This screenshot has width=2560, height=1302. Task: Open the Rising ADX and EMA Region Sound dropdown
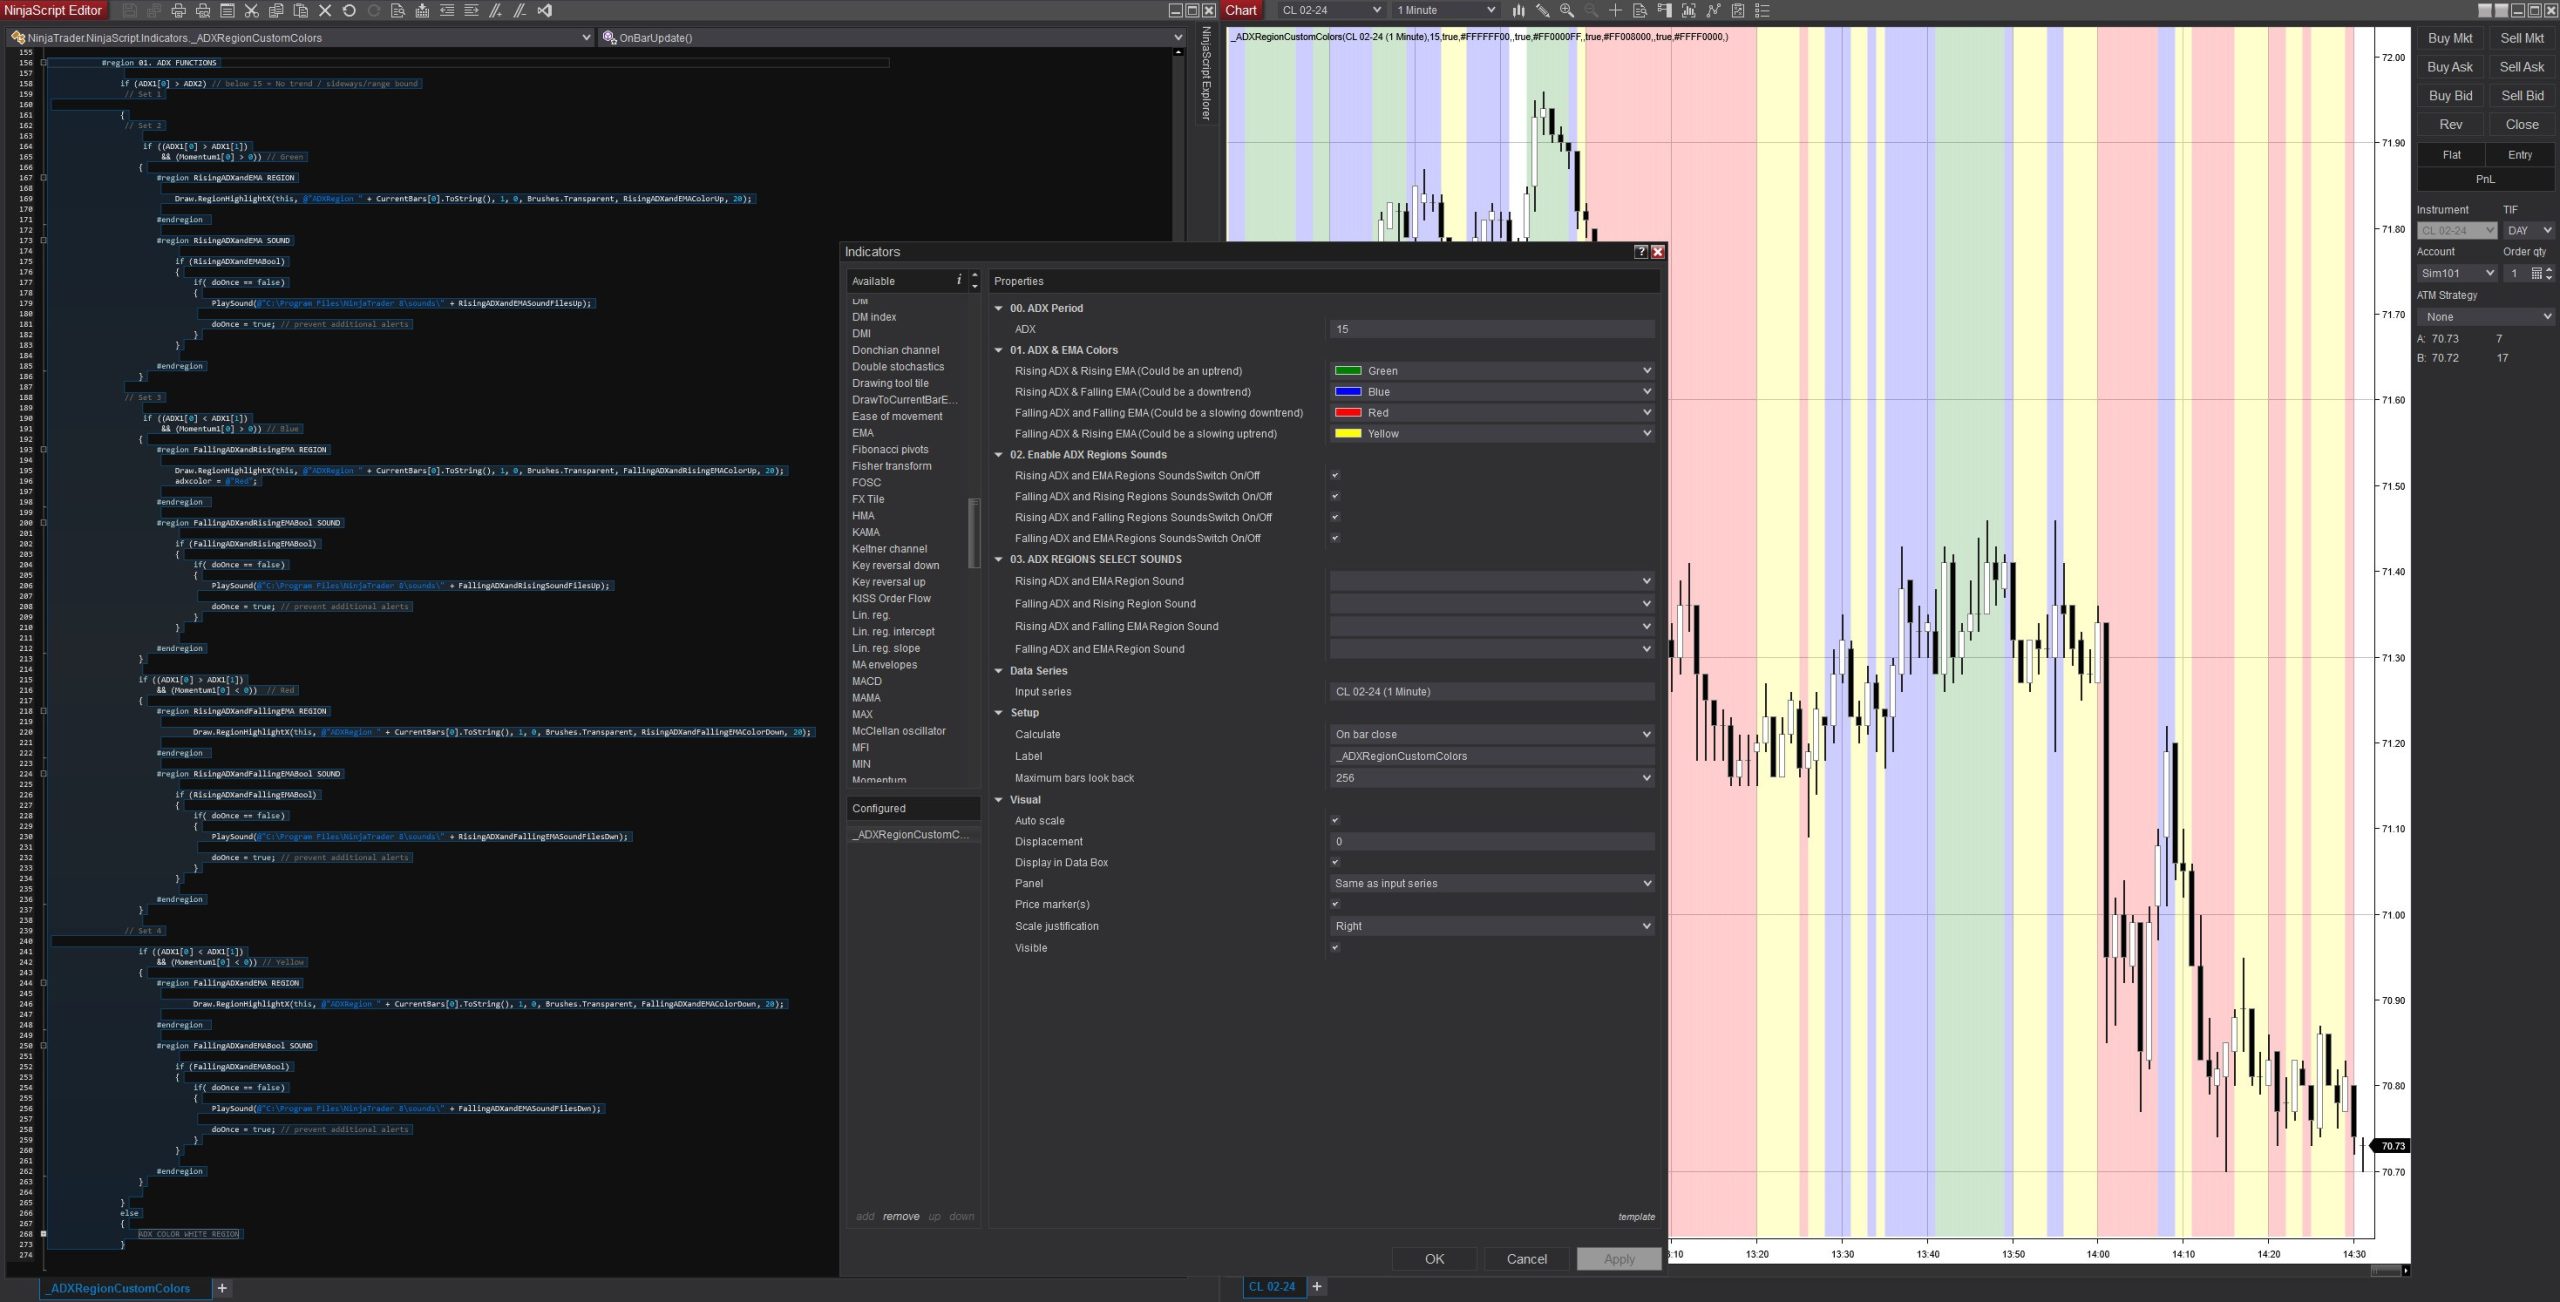point(1490,580)
